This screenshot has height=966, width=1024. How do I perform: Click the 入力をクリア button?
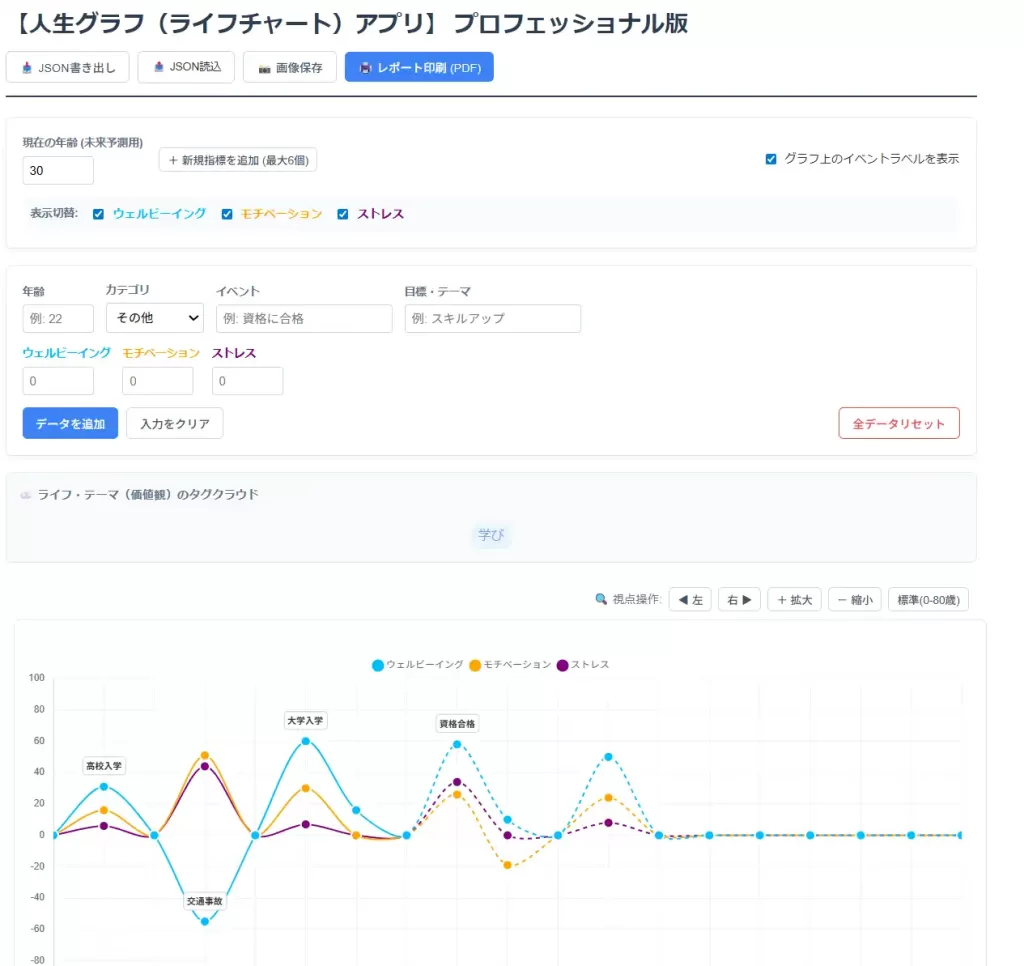click(174, 423)
